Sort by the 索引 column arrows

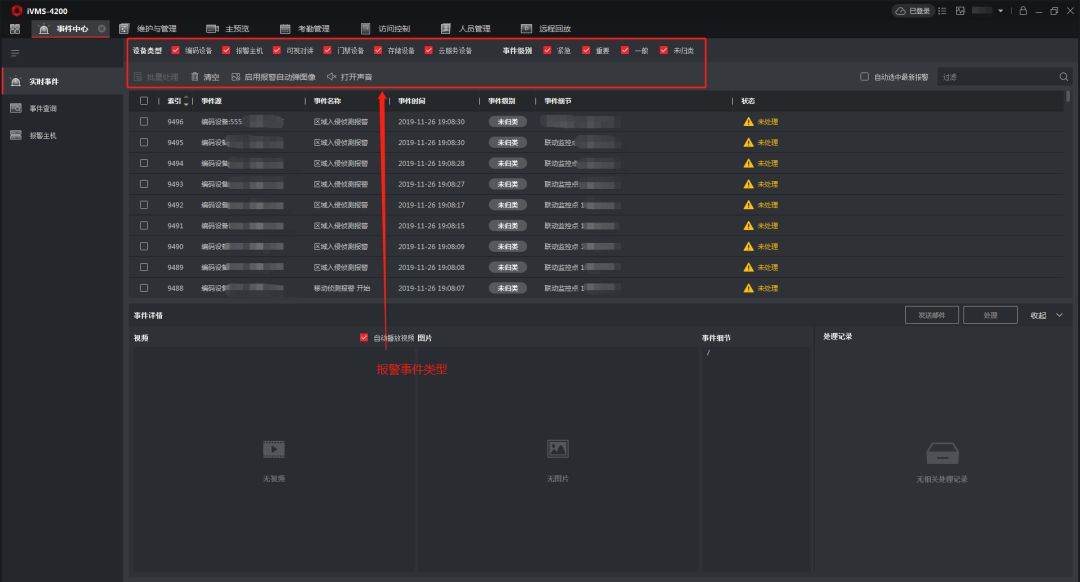click(x=186, y=101)
